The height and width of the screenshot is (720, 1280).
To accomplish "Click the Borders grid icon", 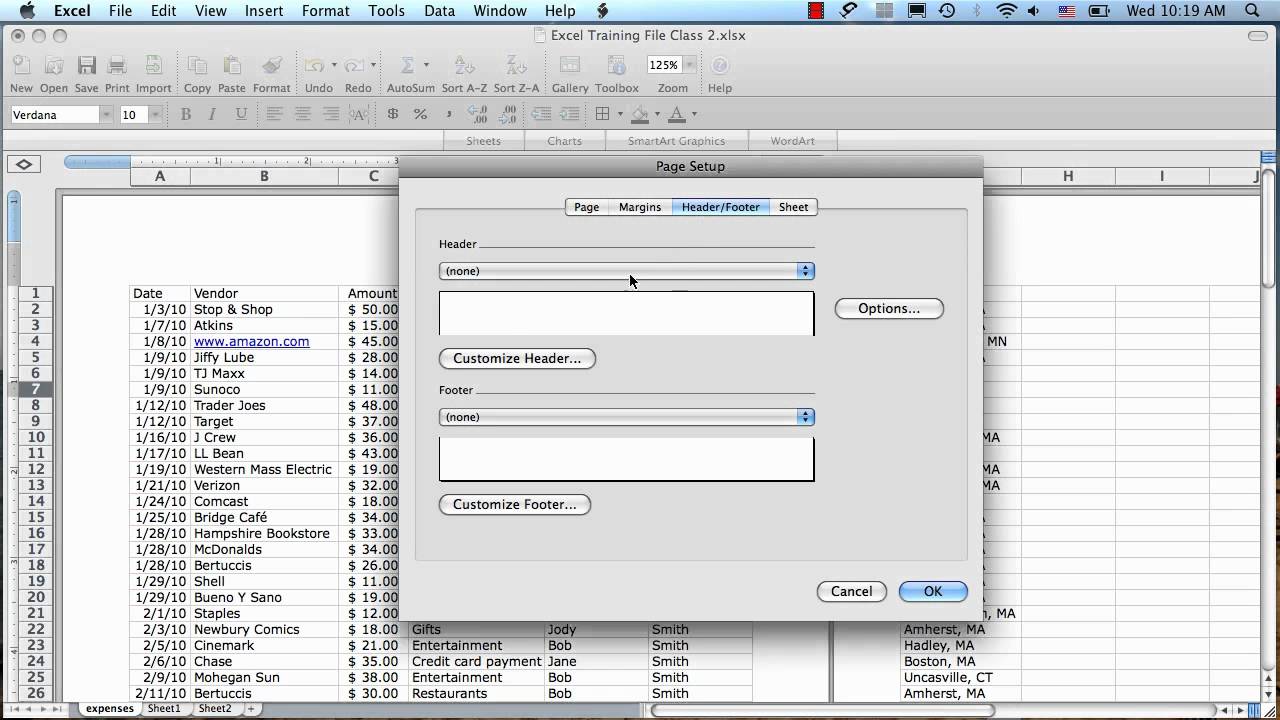I will point(602,114).
